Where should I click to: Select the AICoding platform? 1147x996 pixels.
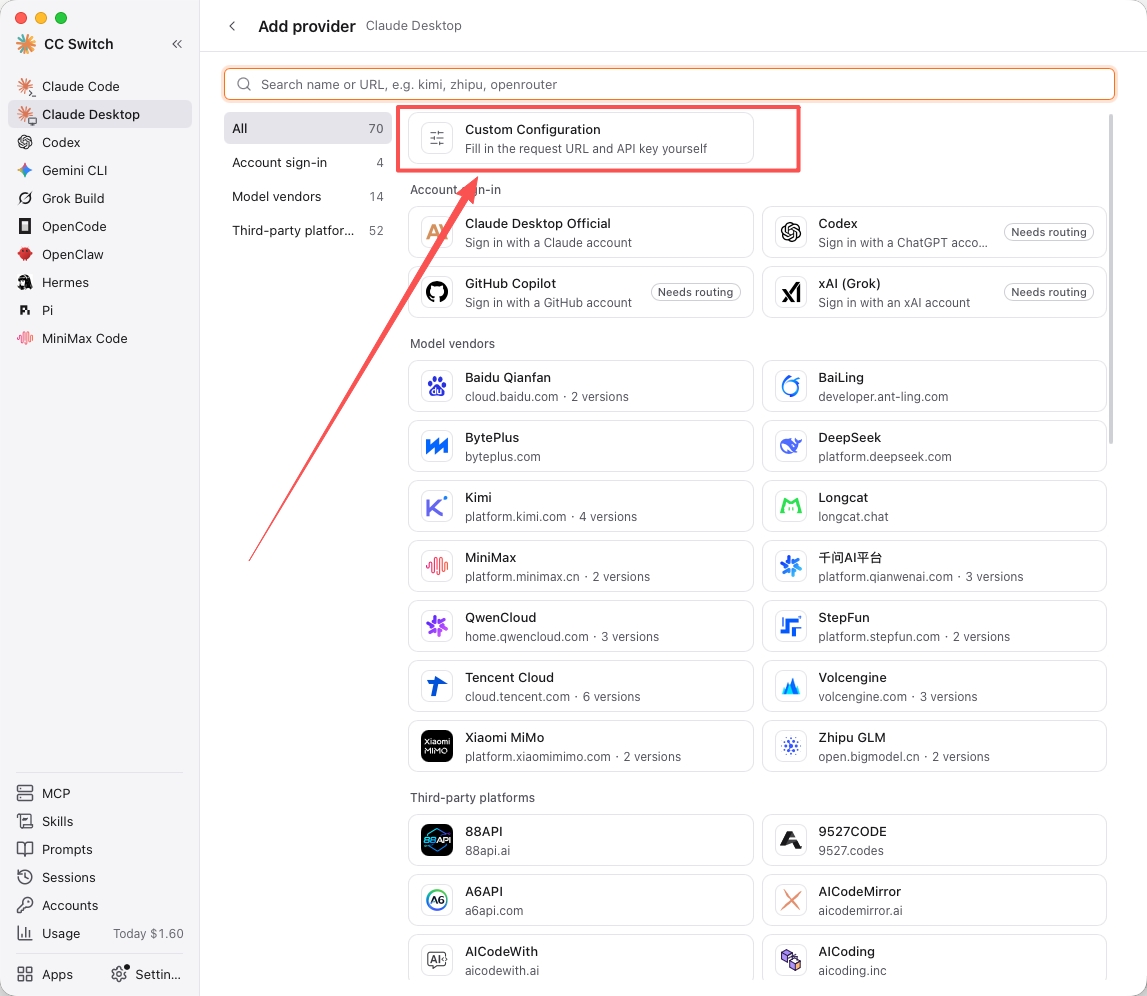point(934,957)
